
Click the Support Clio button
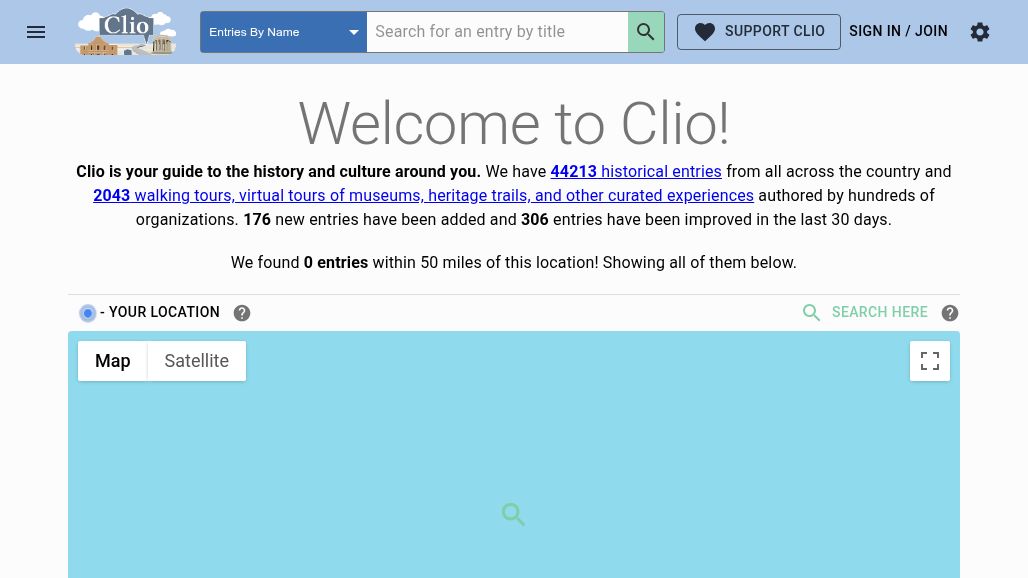[x=759, y=31]
